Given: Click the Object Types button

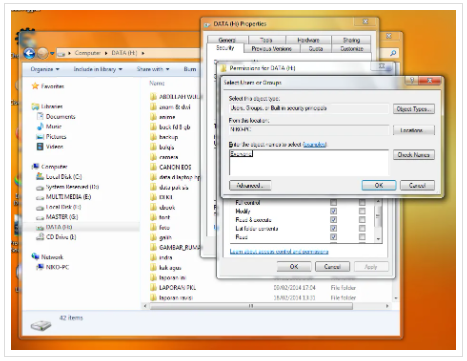Looking at the screenshot, I should pyautogui.click(x=414, y=109).
